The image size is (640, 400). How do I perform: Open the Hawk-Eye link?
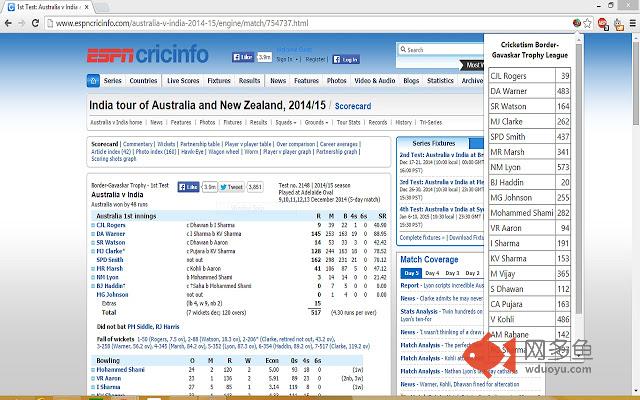point(192,151)
